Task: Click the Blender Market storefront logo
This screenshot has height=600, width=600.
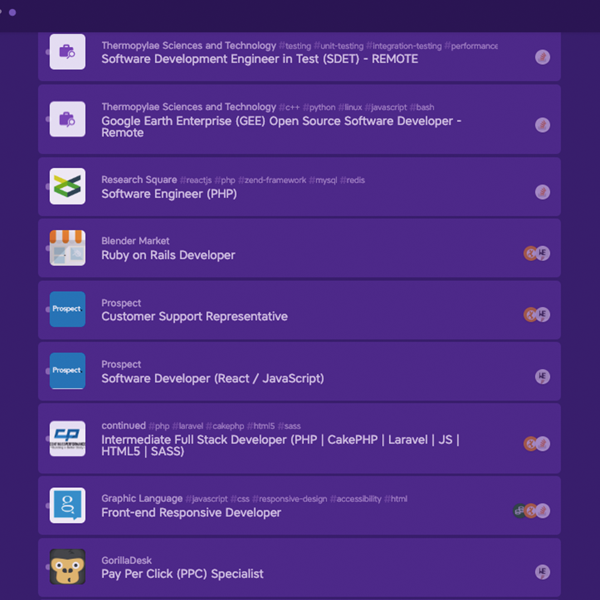Action: [67, 248]
